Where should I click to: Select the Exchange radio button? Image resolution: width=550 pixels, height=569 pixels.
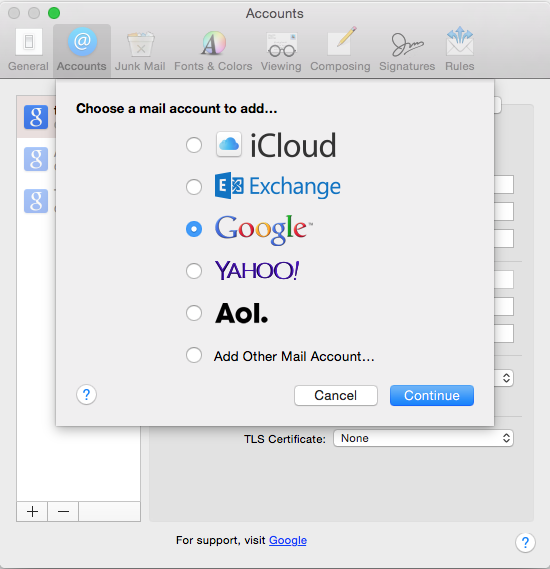point(194,187)
